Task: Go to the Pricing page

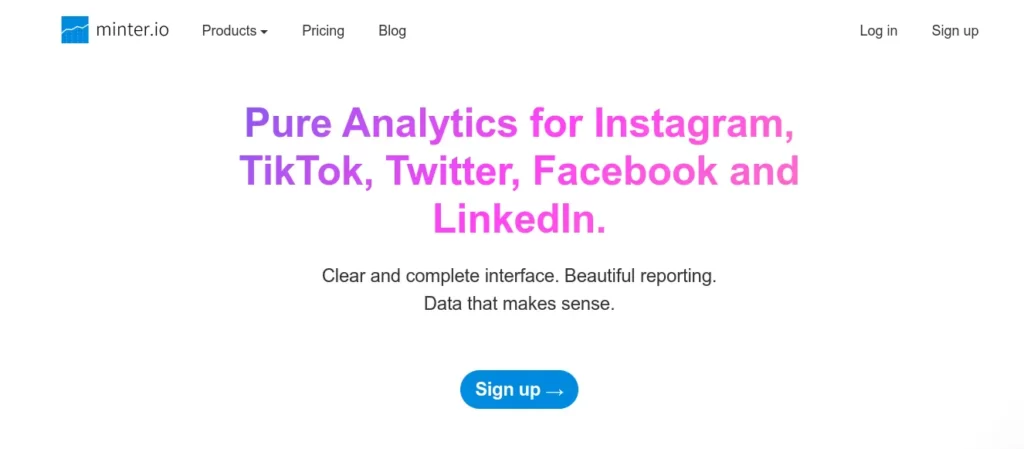Action: click(x=323, y=31)
